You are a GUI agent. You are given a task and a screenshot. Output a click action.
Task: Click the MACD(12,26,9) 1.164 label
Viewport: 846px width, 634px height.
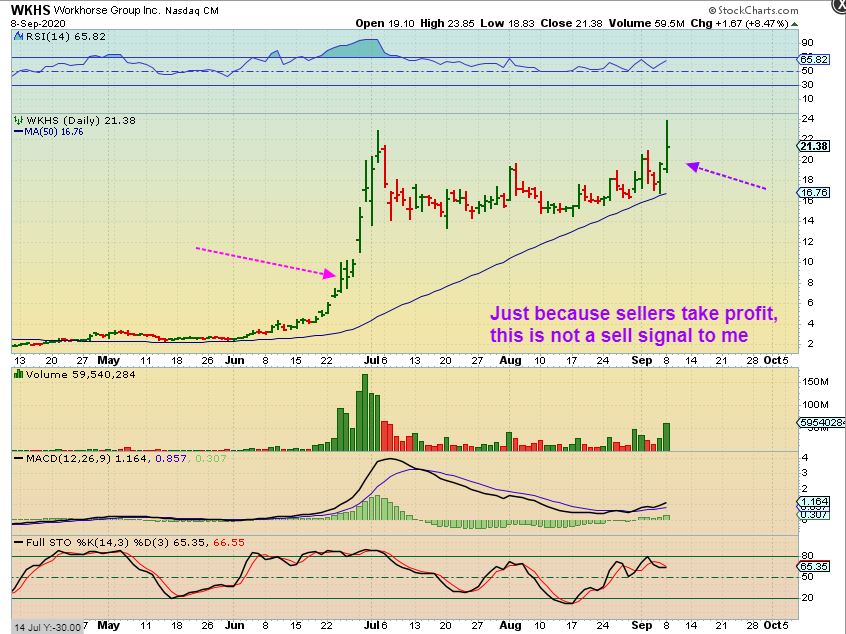86,459
